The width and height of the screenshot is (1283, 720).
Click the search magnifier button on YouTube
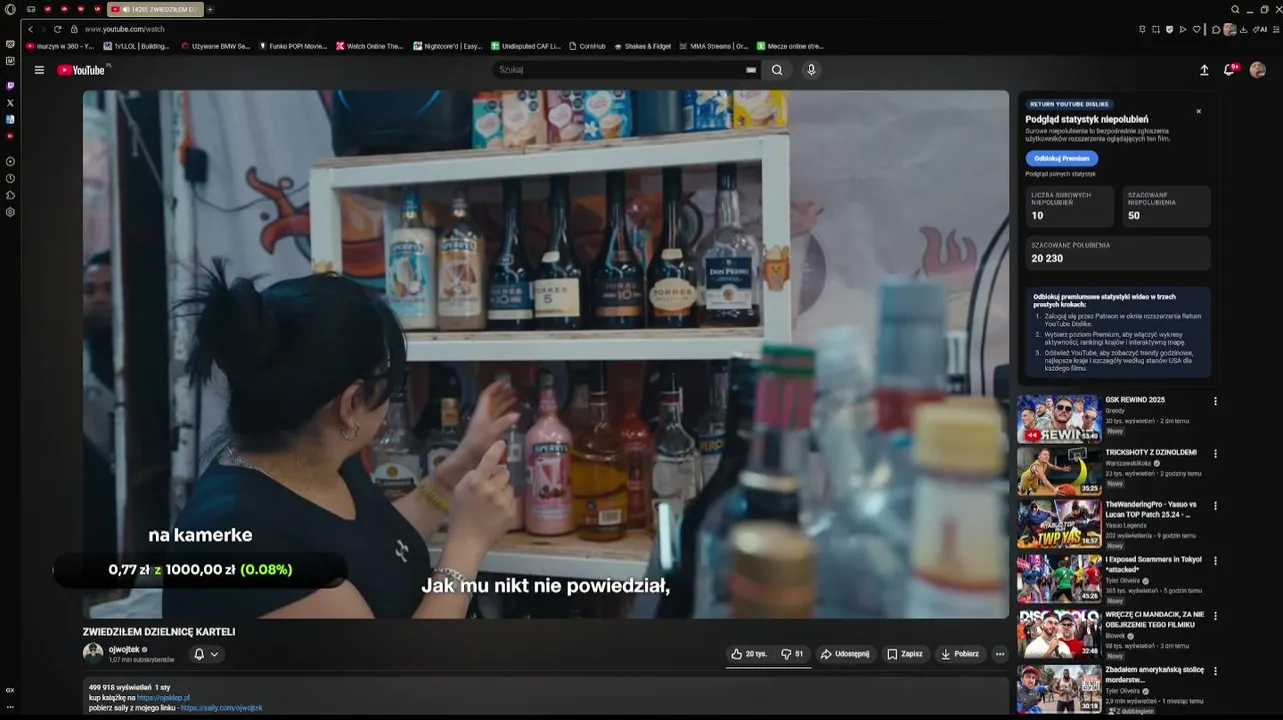point(777,70)
